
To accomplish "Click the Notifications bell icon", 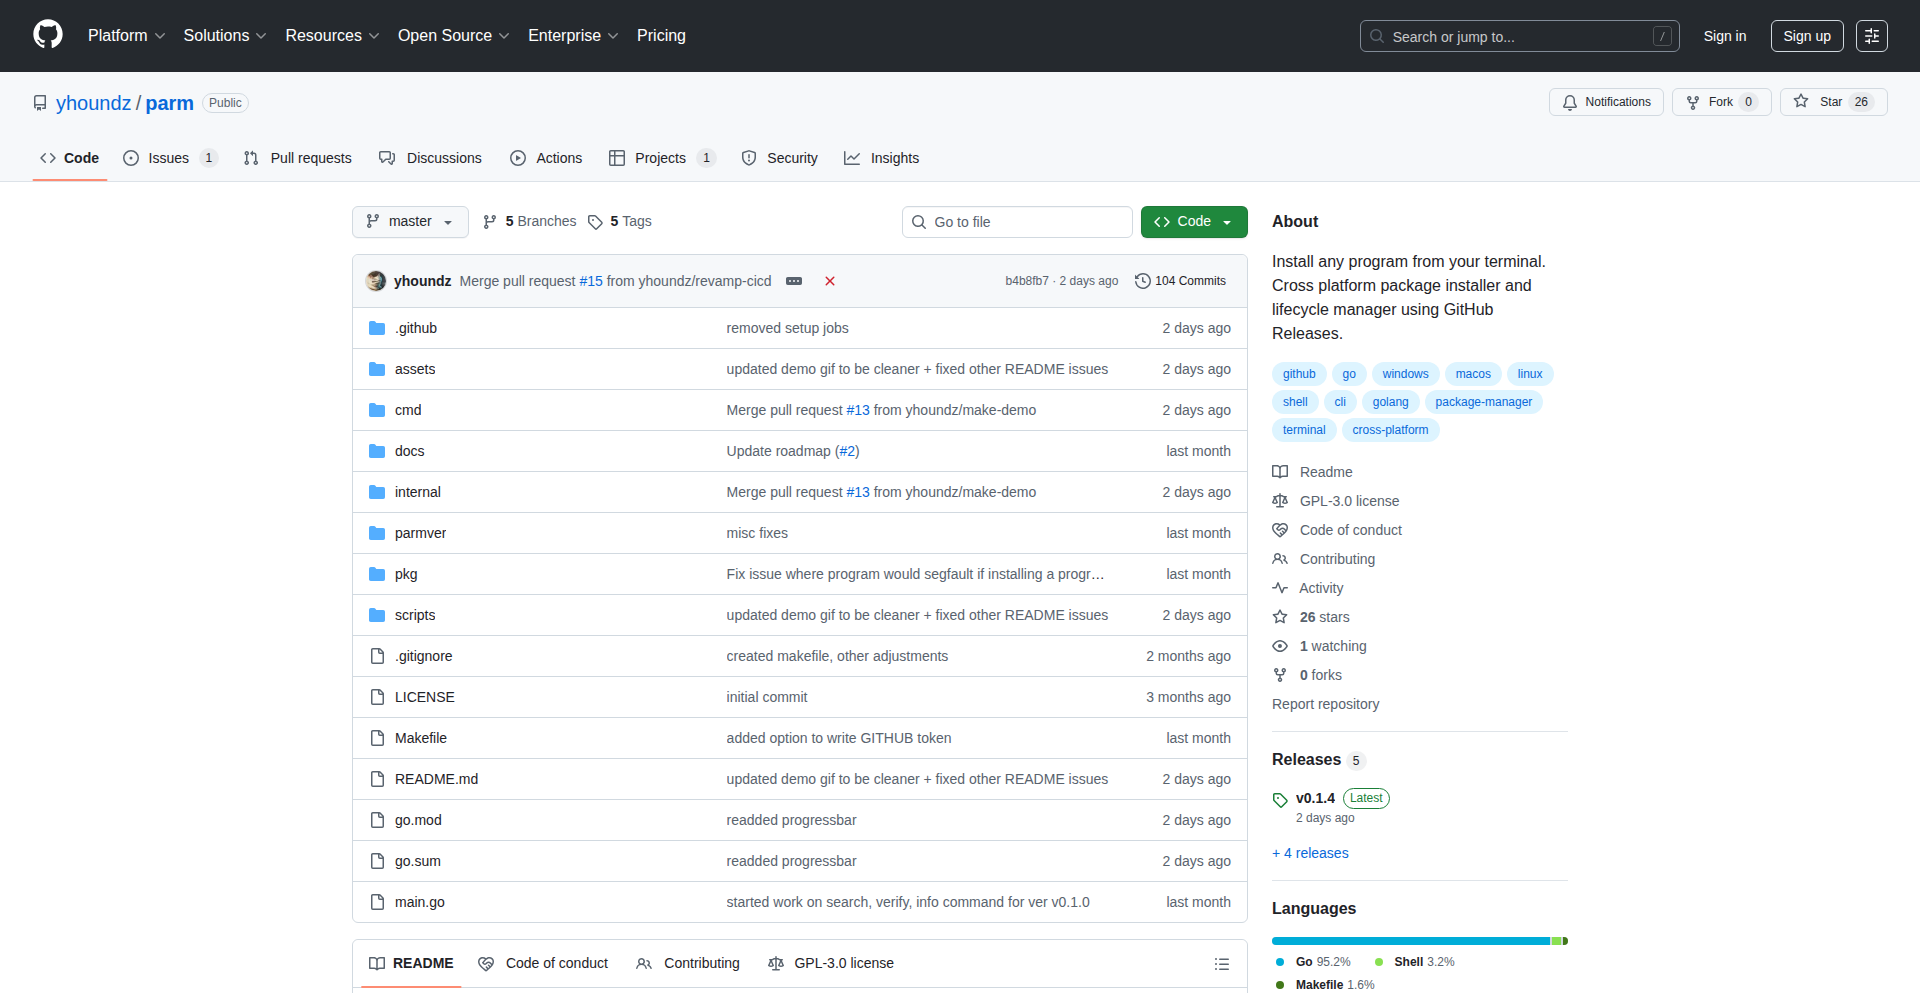I will click(x=1570, y=102).
